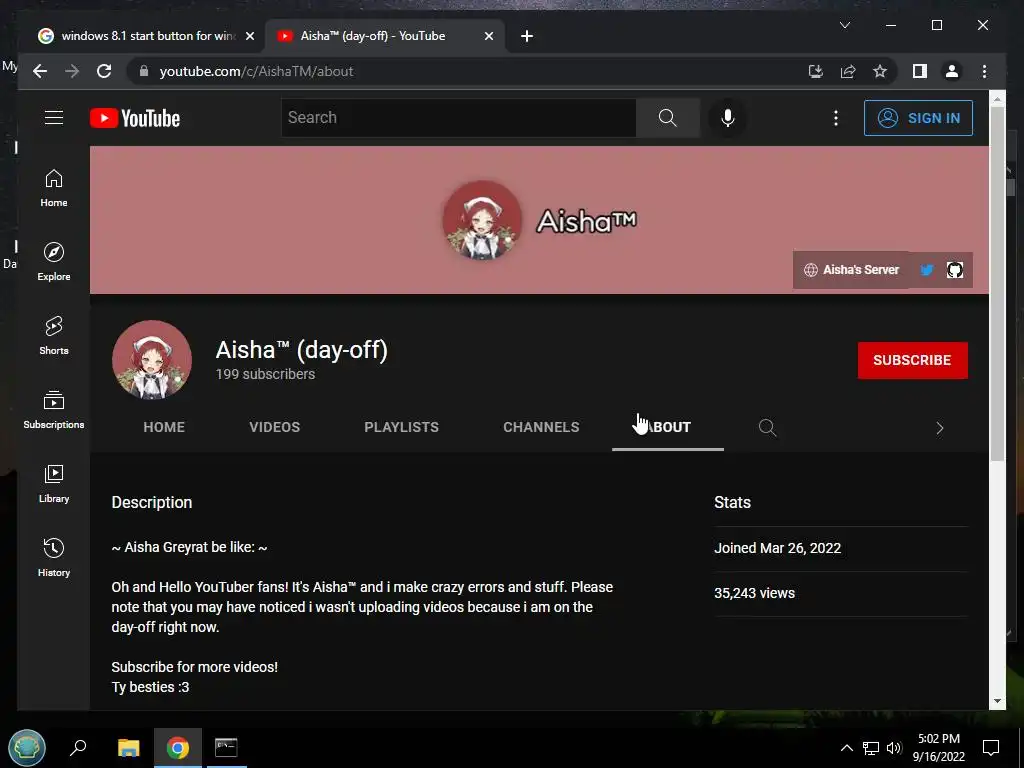Open the volume control in tray

point(893,748)
